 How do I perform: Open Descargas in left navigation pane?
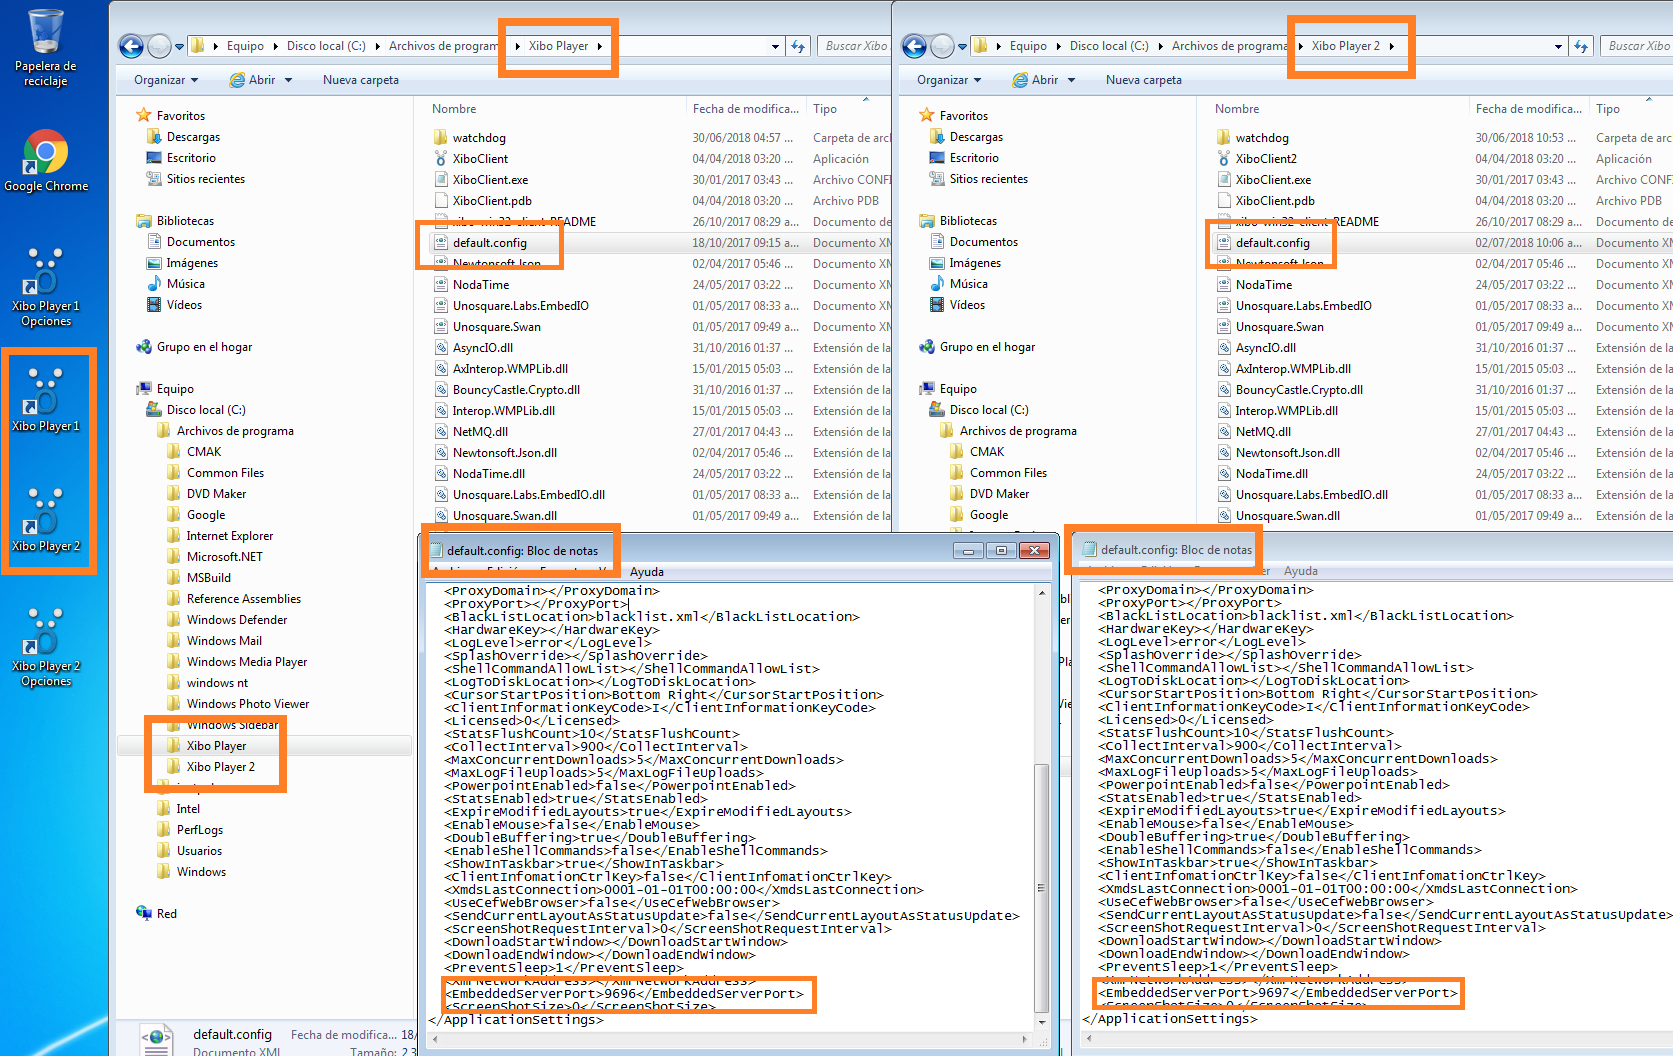pyautogui.click(x=193, y=137)
